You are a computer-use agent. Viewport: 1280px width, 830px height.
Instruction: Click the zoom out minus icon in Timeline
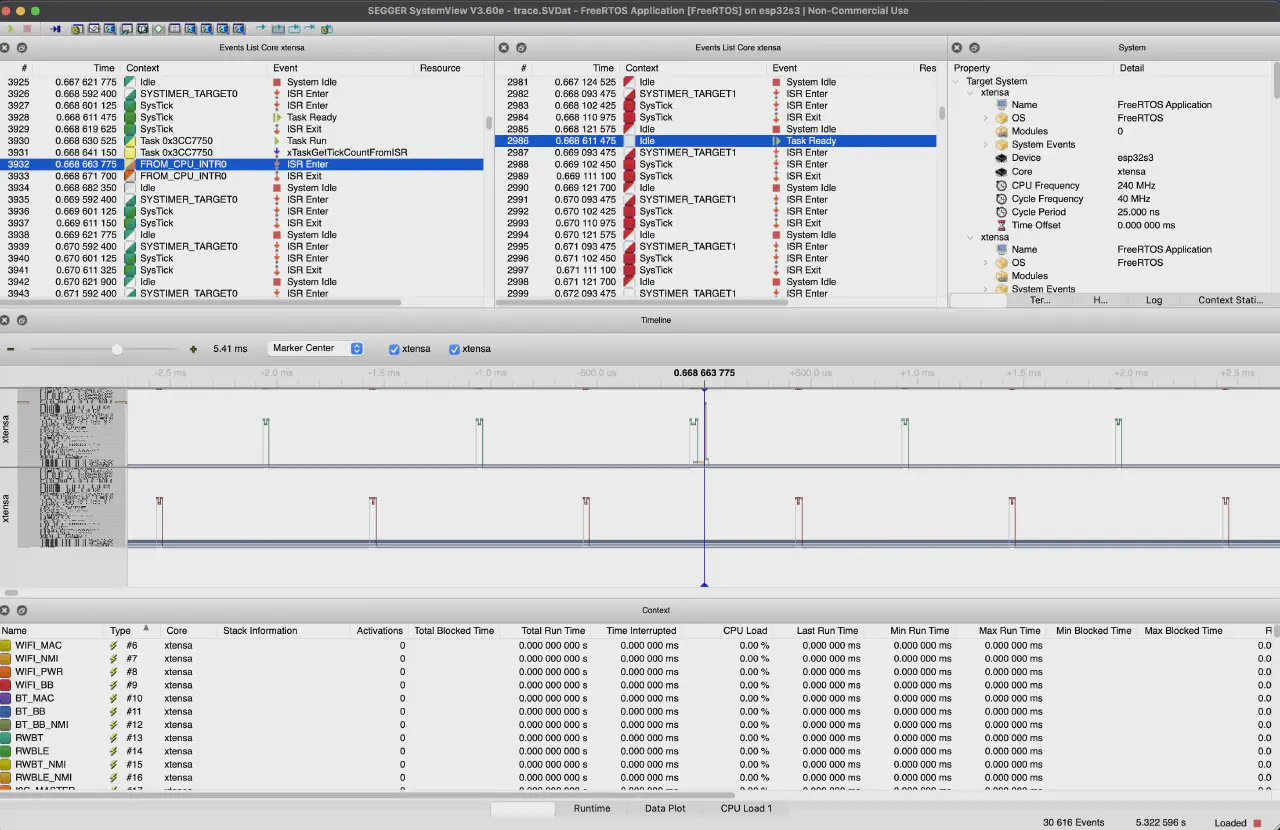(x=11, y=349)
